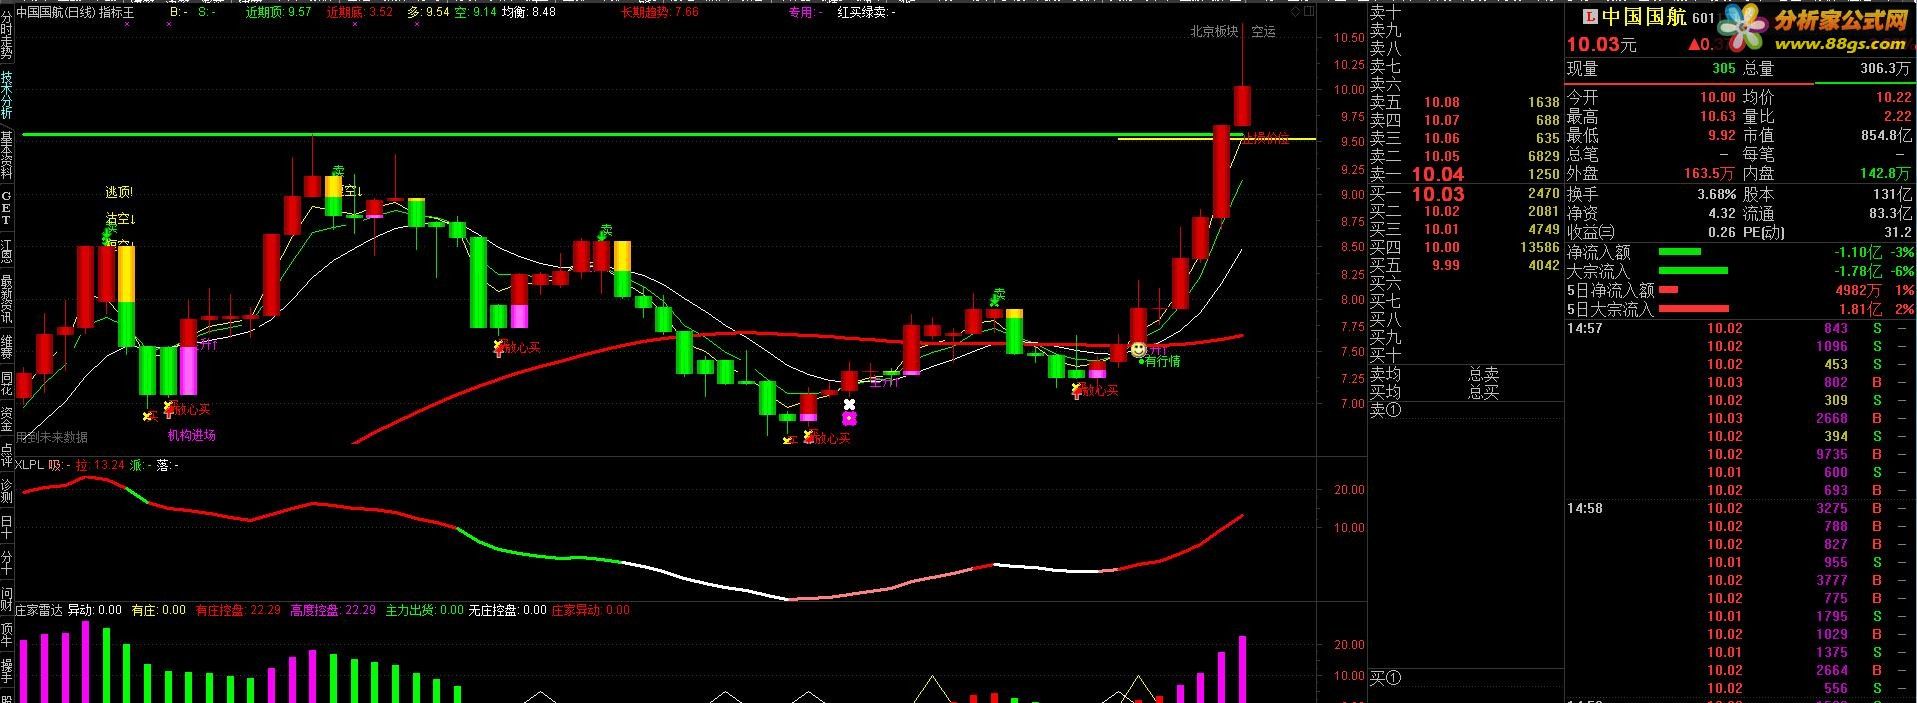Click the 14:58 timestamp in the trade list
This screenshot has height=703, width=1917.
pos(1585,508)
